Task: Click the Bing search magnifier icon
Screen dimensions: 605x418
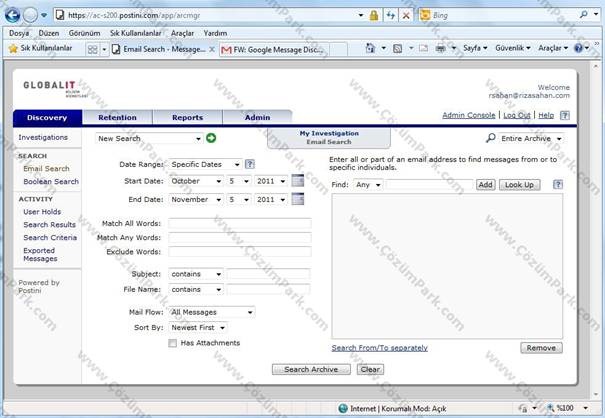Action: tap(584, 15)
